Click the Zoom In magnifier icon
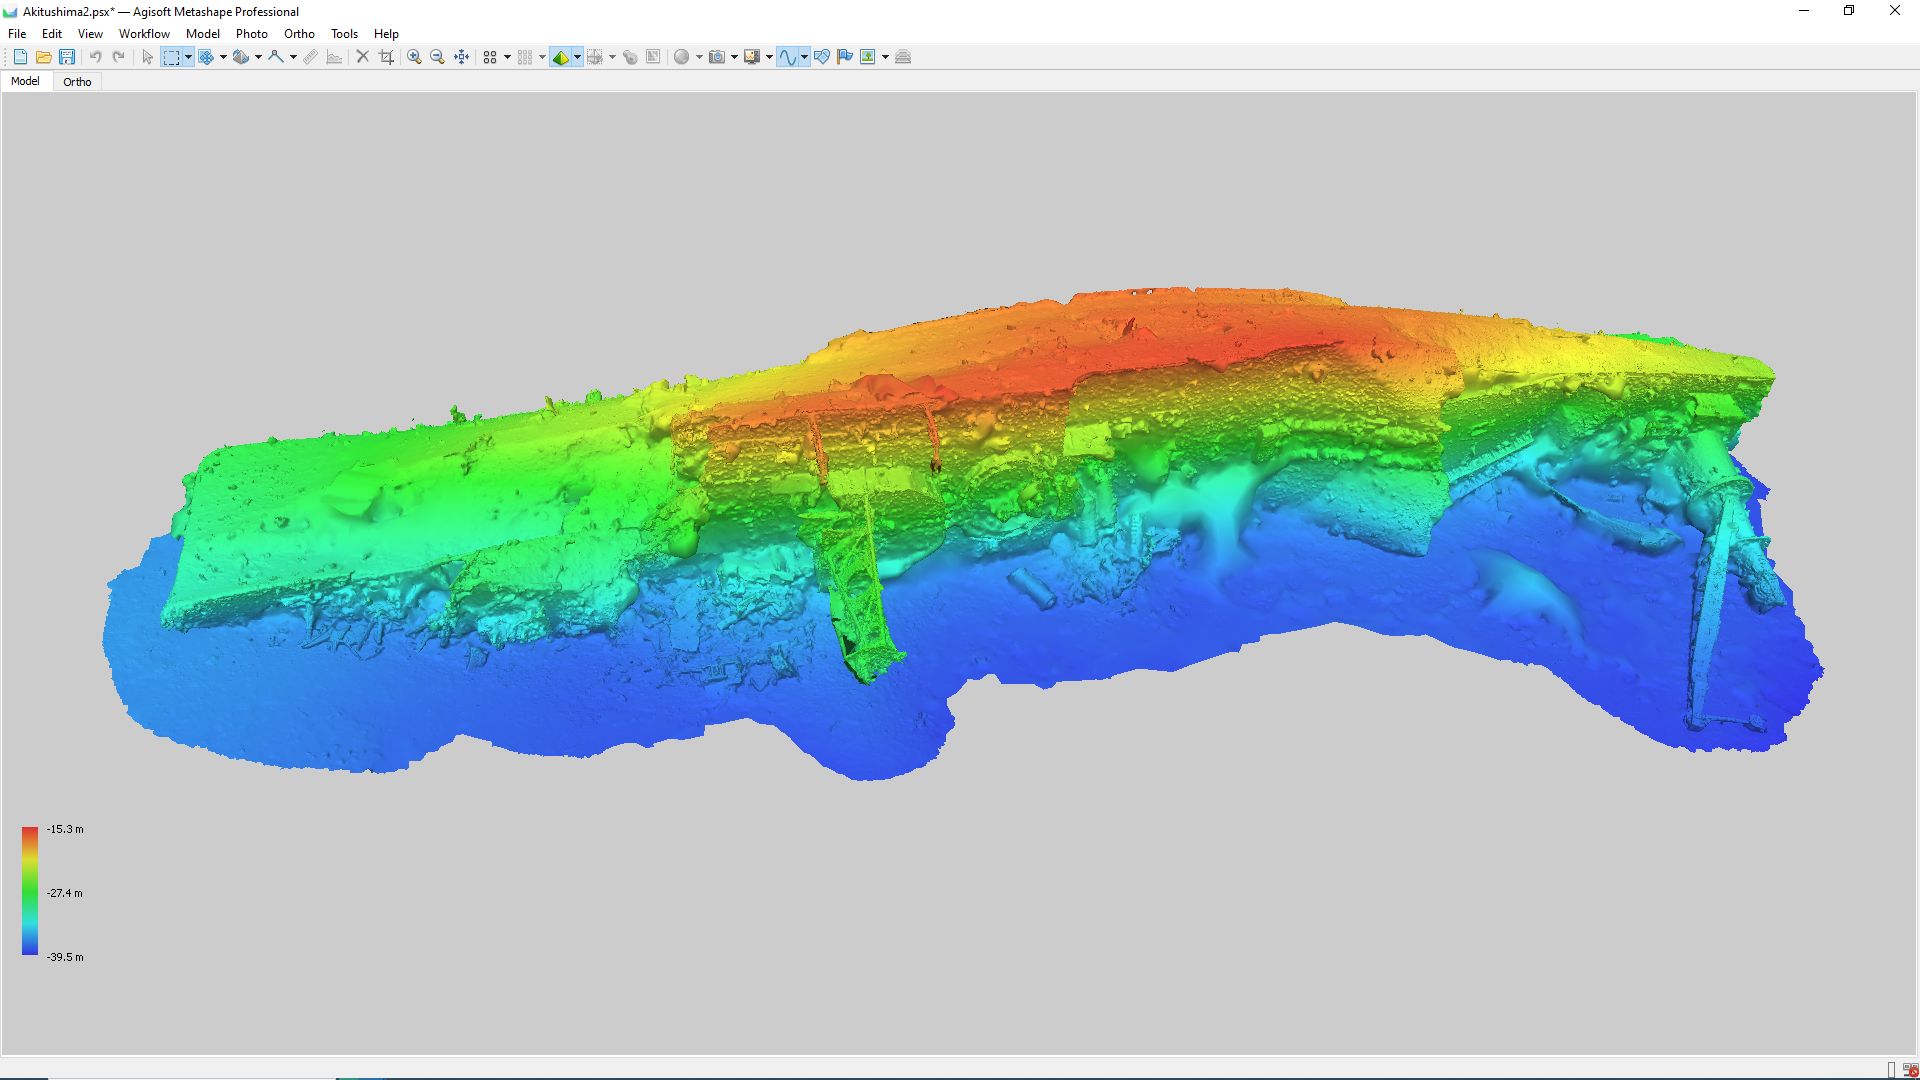 pos(414,57)
